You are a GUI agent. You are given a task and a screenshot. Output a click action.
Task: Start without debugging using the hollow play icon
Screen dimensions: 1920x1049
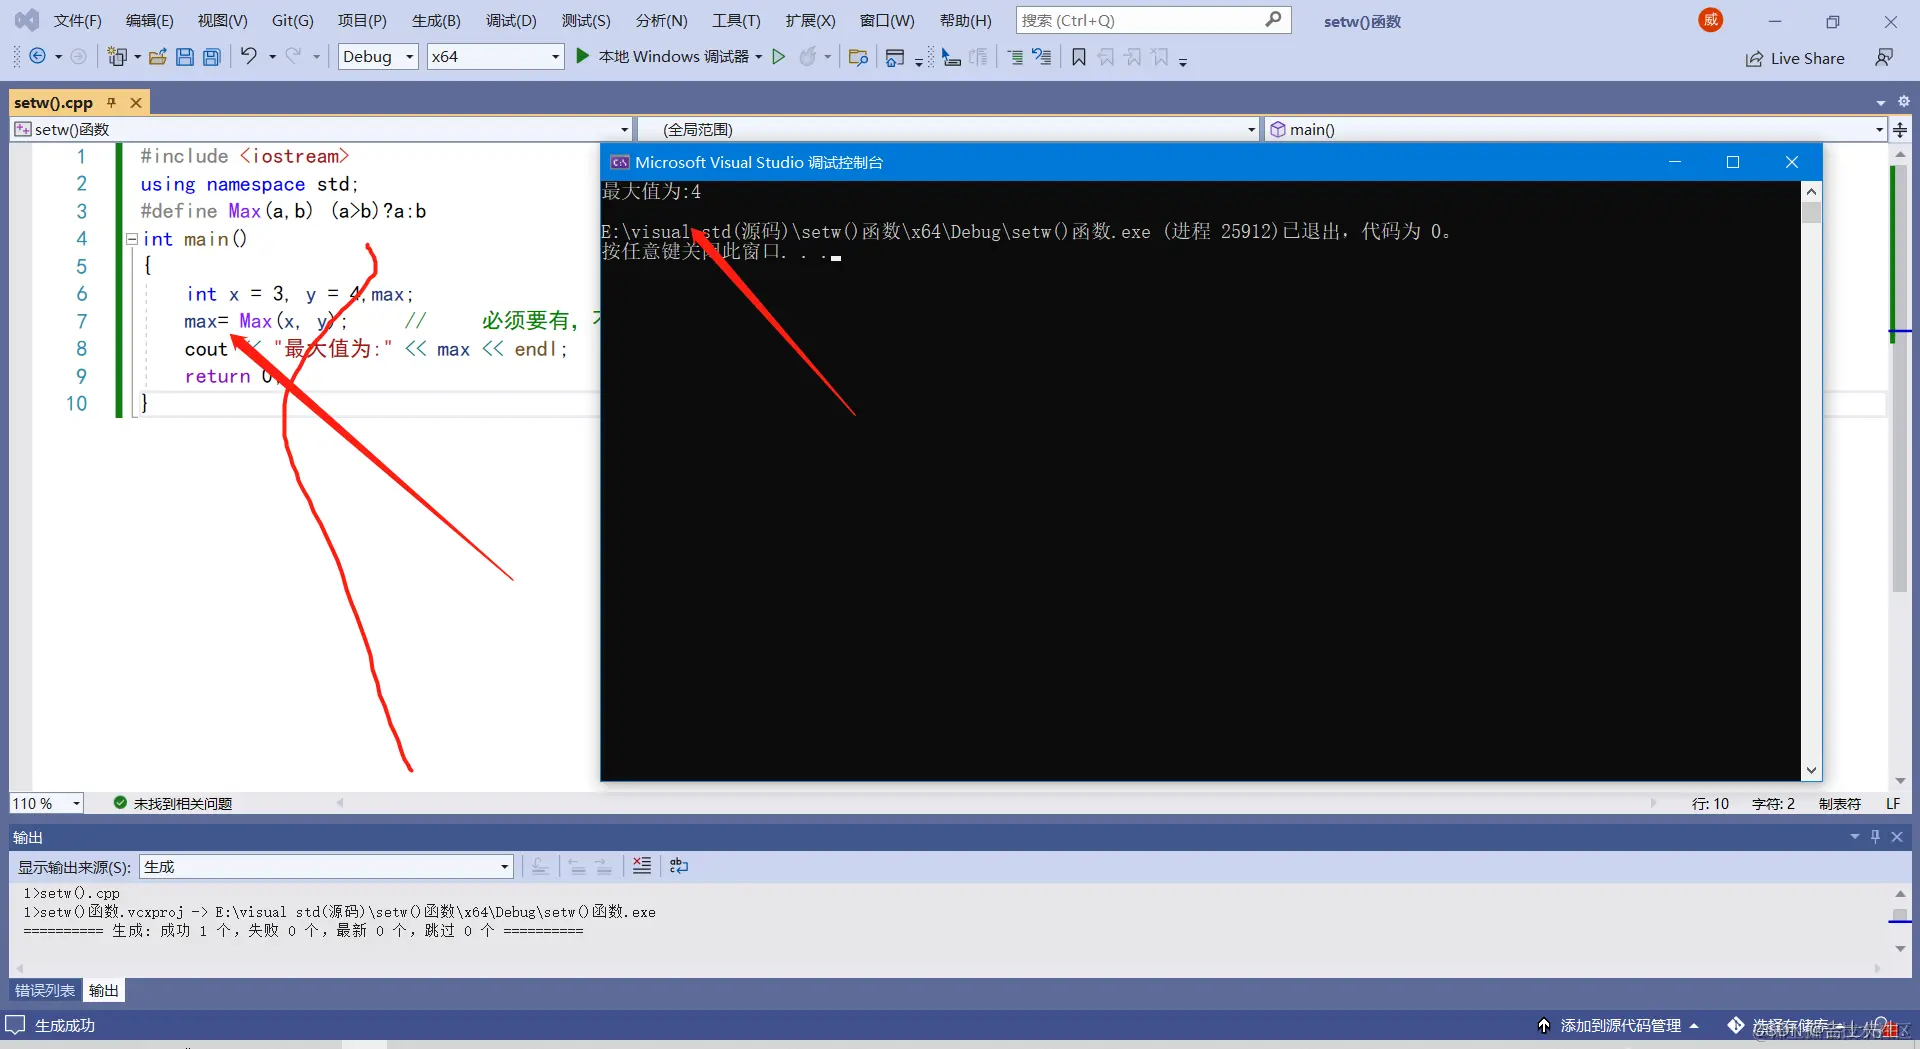pos(779,57)
